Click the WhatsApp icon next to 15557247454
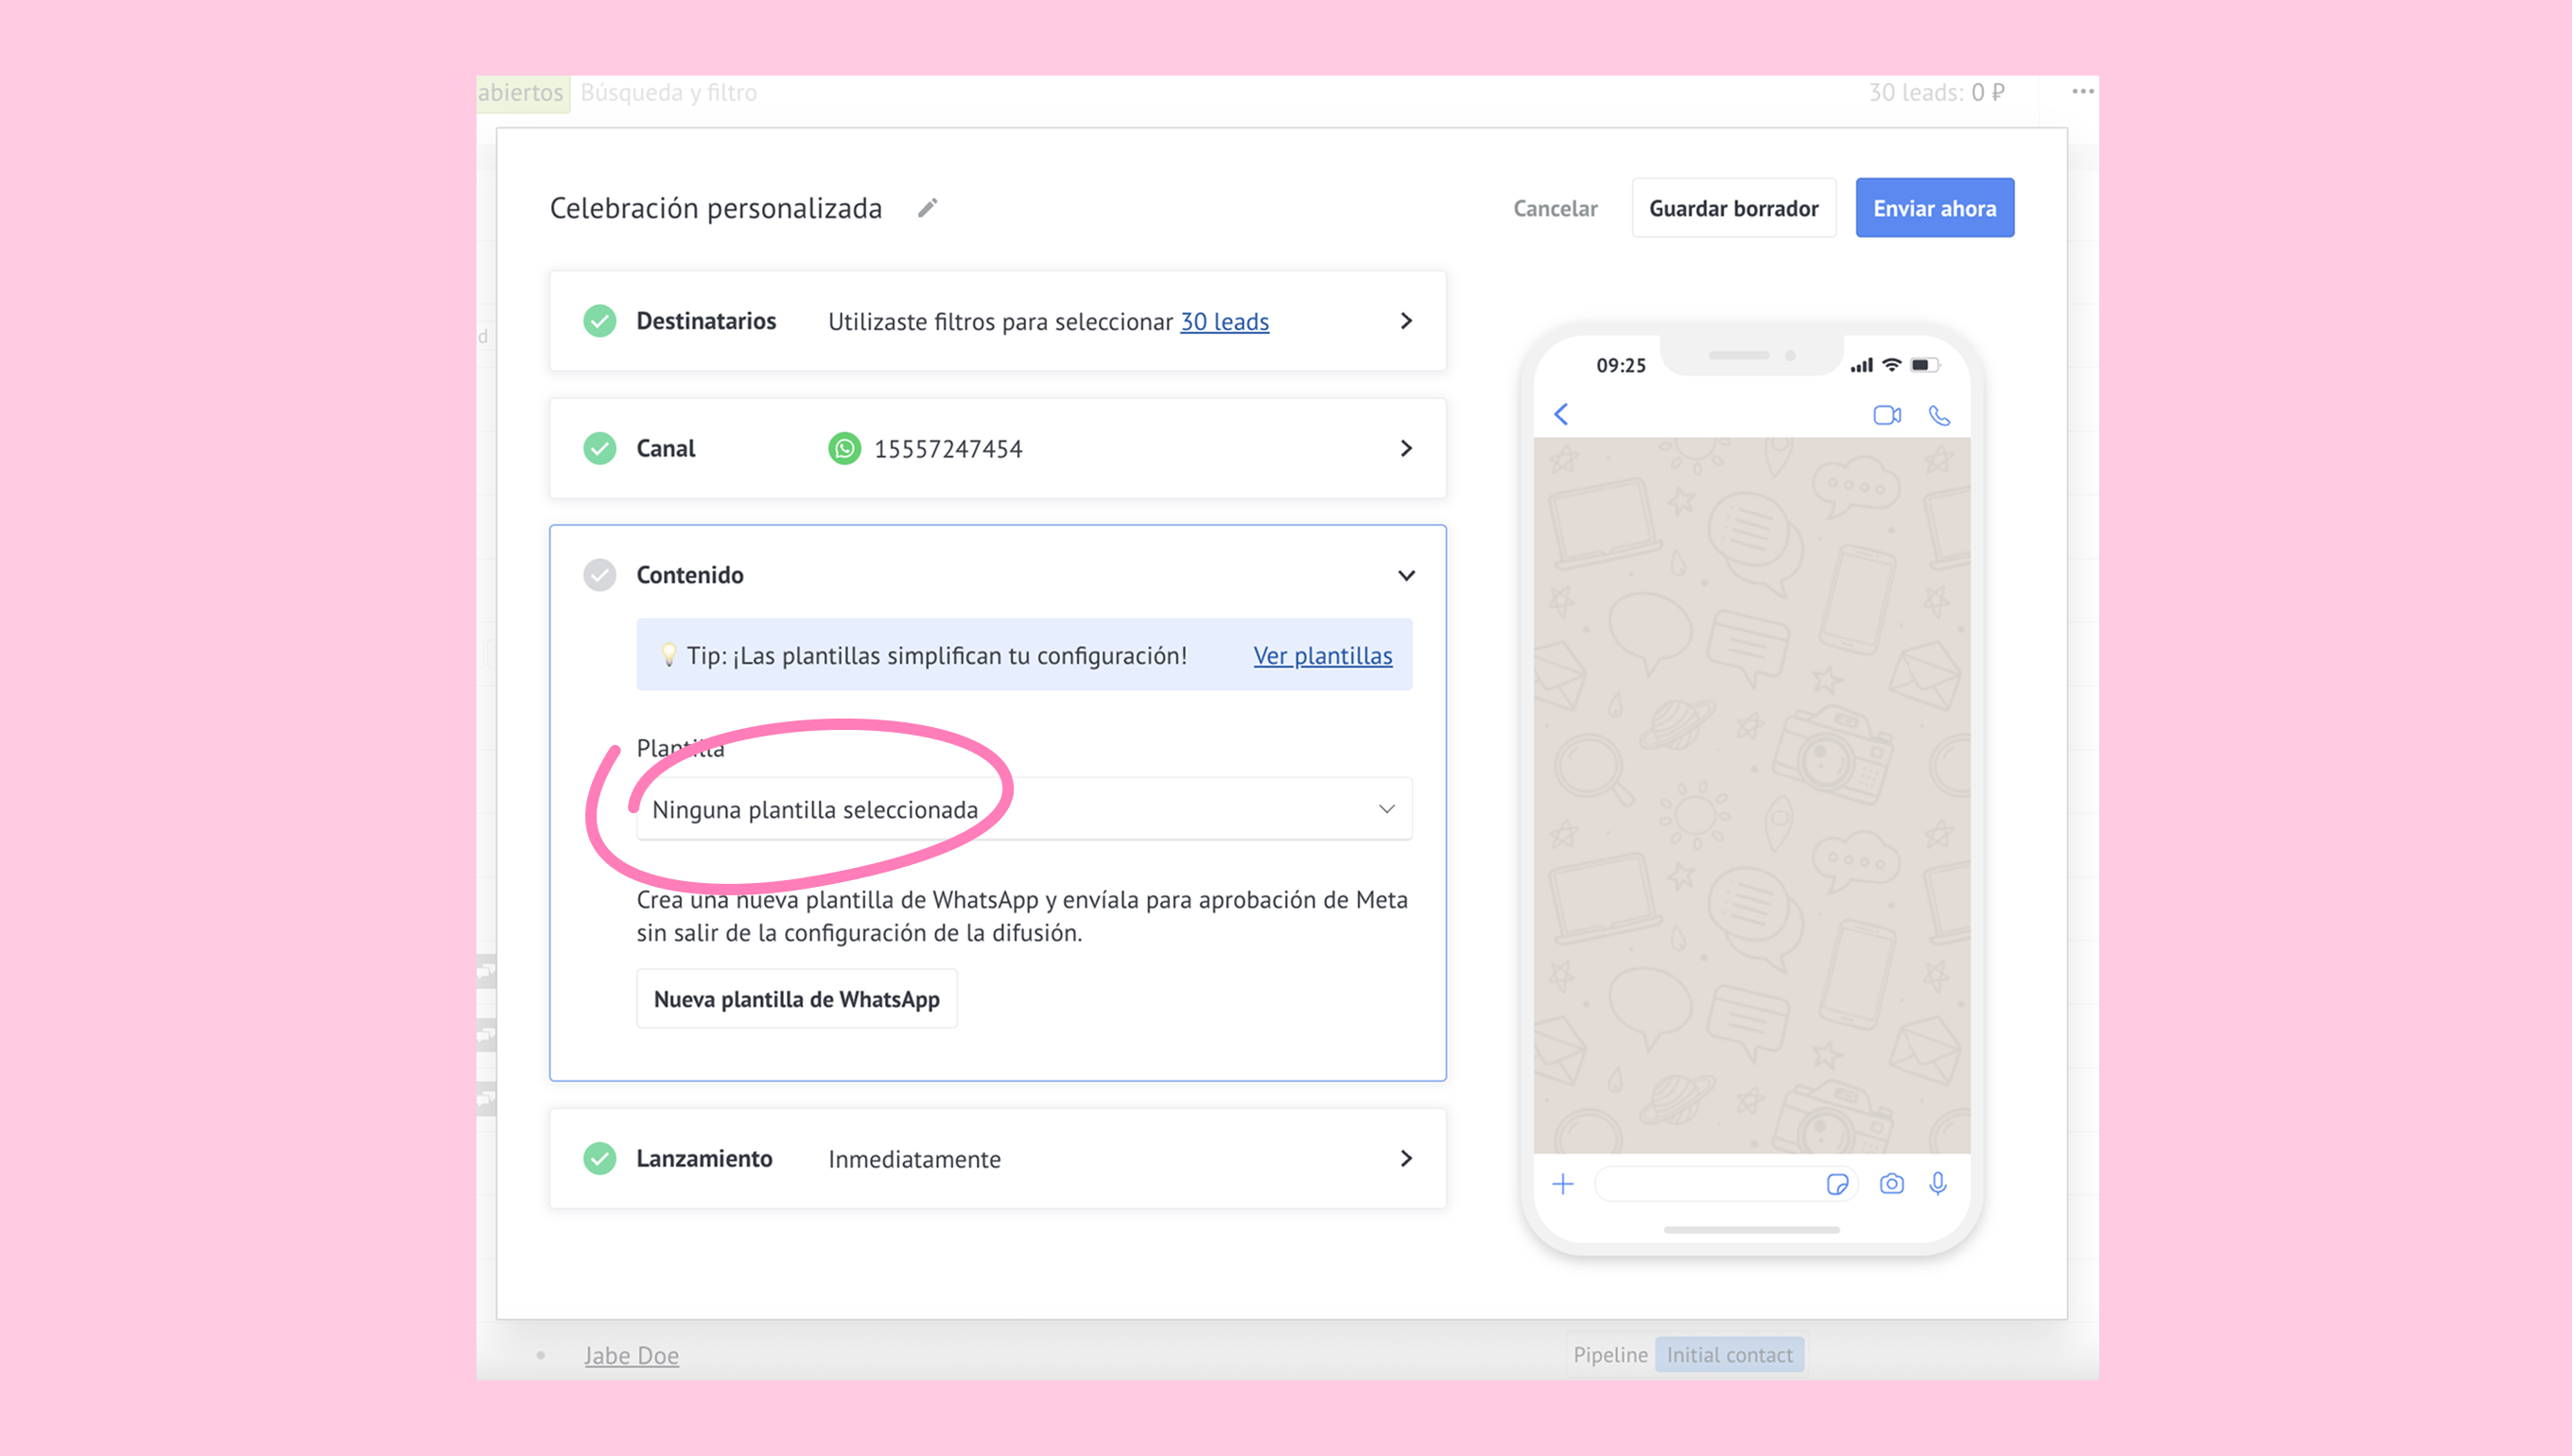 (x=844, y=448)
